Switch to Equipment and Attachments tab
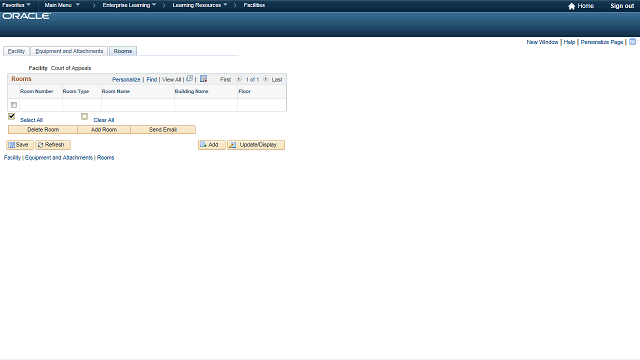 [x=69, y=51]
